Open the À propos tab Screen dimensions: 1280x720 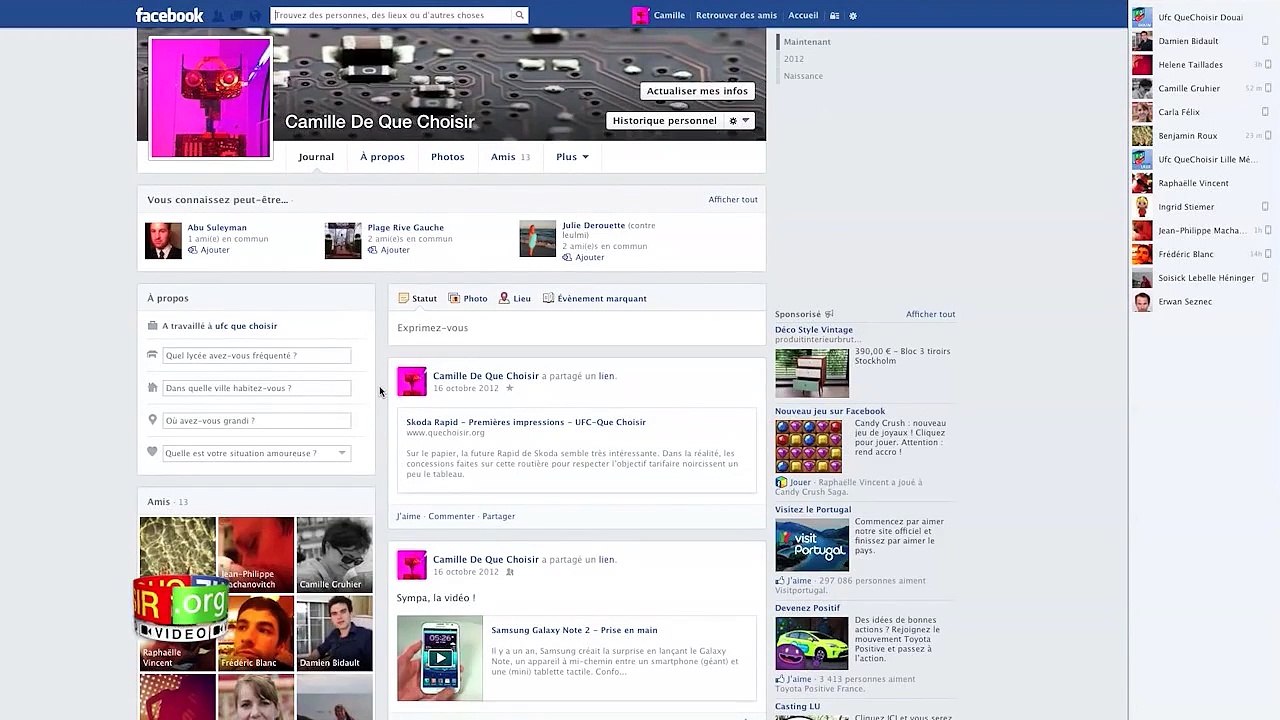pos(382,157)
